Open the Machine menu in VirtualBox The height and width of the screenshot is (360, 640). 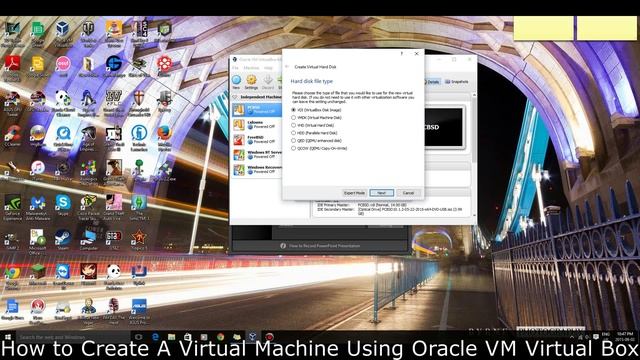(x=251, y=68)
